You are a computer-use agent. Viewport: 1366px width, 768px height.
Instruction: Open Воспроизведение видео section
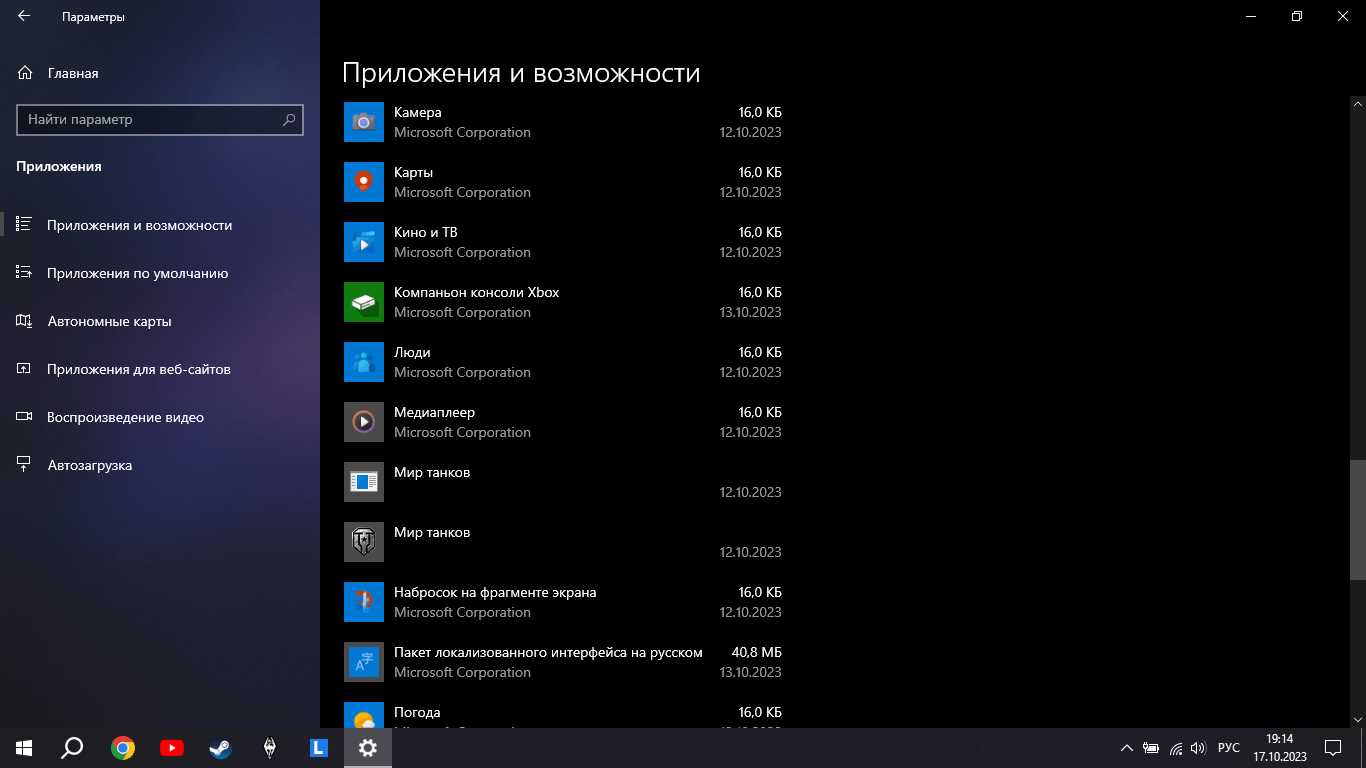tap(160, 417)
